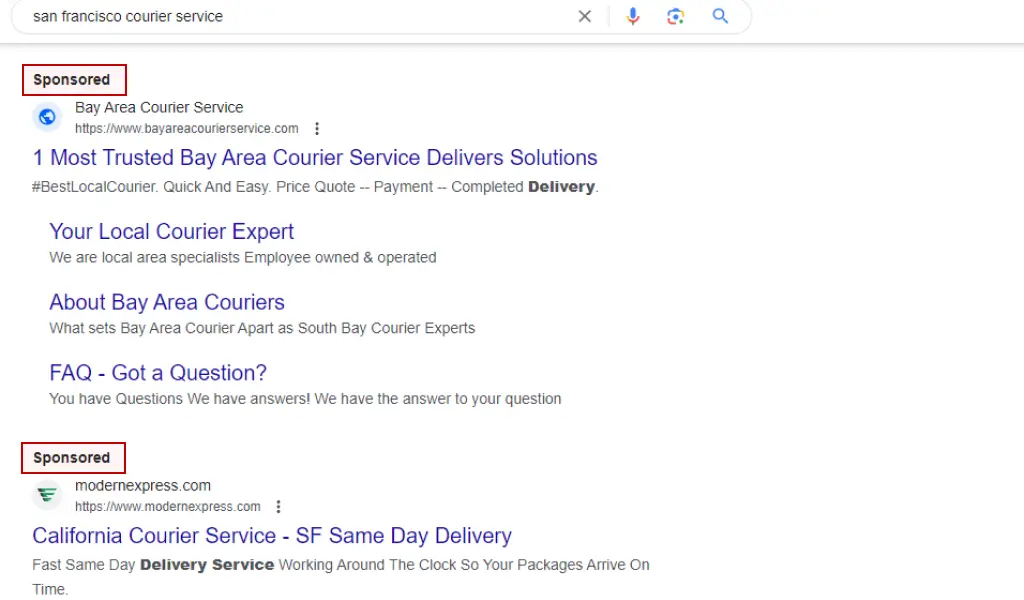This screenshot has width=1024, height=600.
Task: Open "FAQ - Got a Question?" sitelink
Action: [x=158, y=373]
